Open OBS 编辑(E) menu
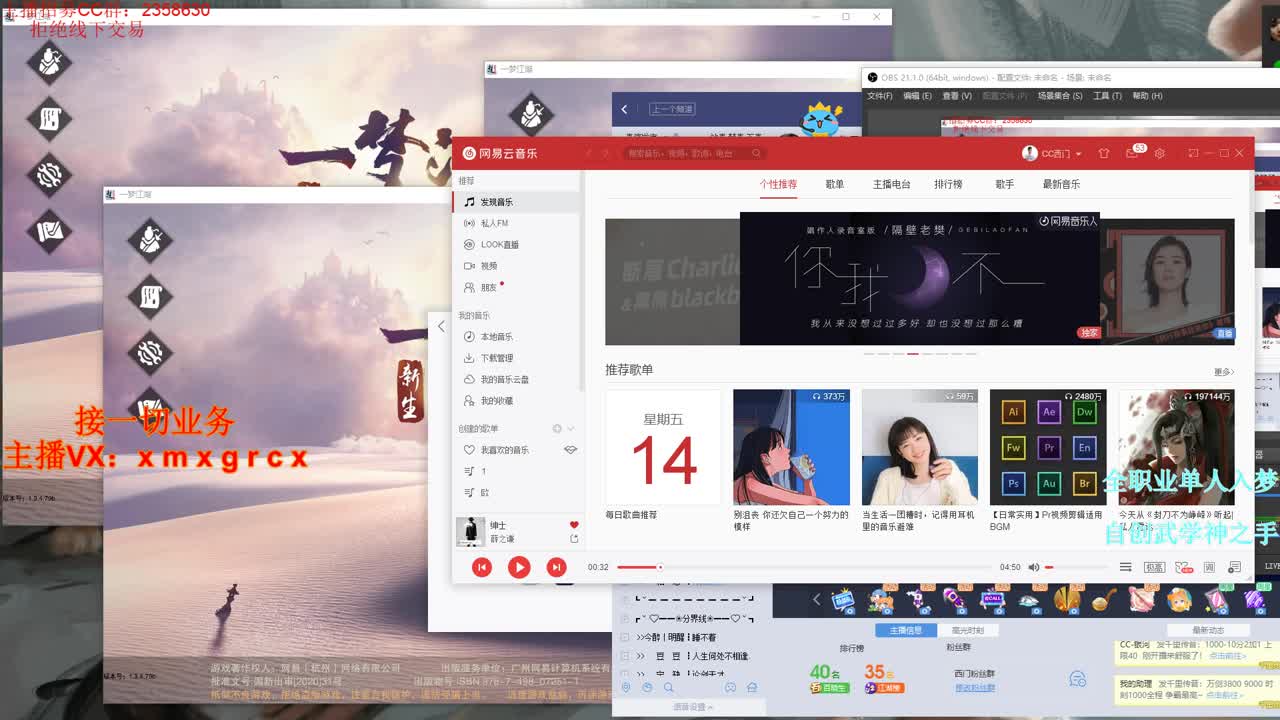This screenshot has height=720, width=1280. [x=917, y=96]
